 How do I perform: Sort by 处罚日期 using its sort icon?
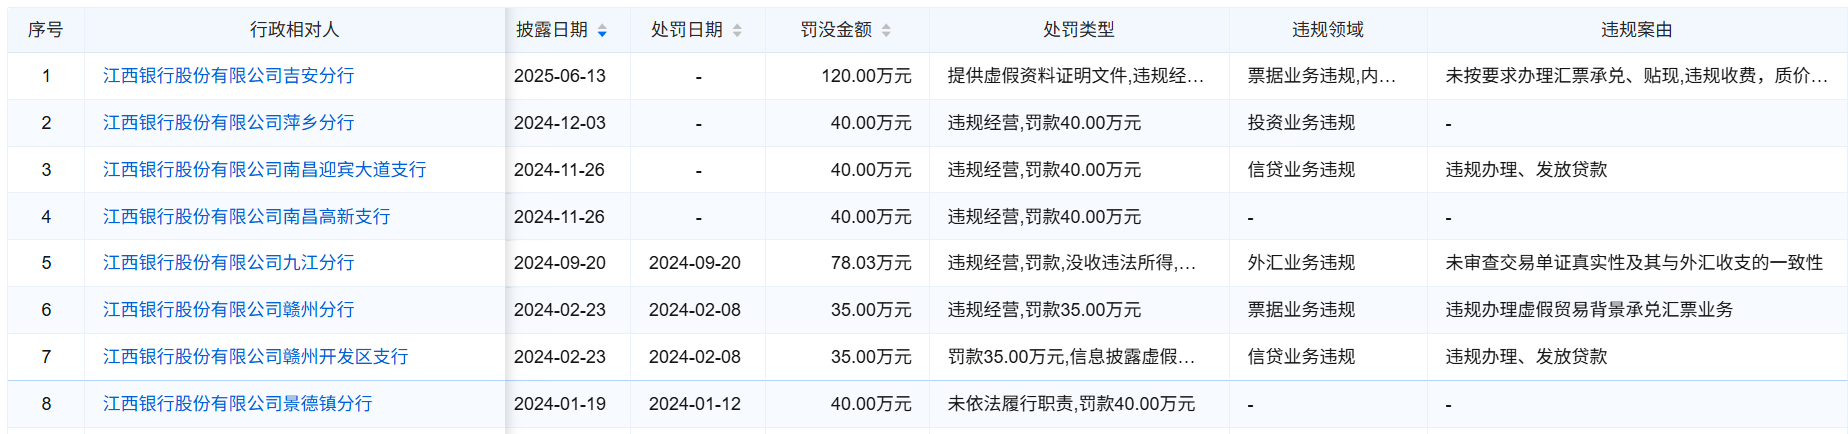[x=737, y=31]
